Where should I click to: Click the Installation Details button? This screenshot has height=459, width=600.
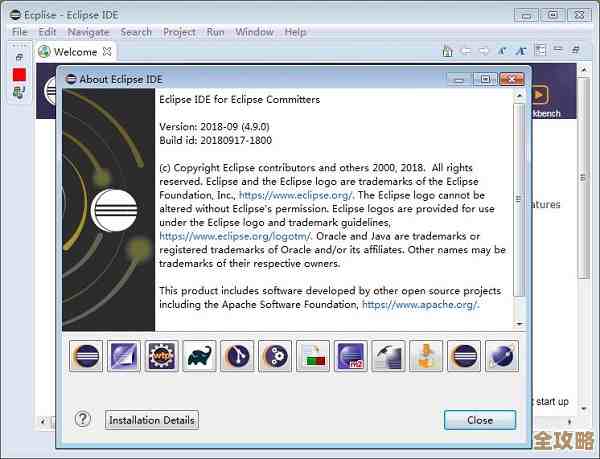click(x=152, y=420)
